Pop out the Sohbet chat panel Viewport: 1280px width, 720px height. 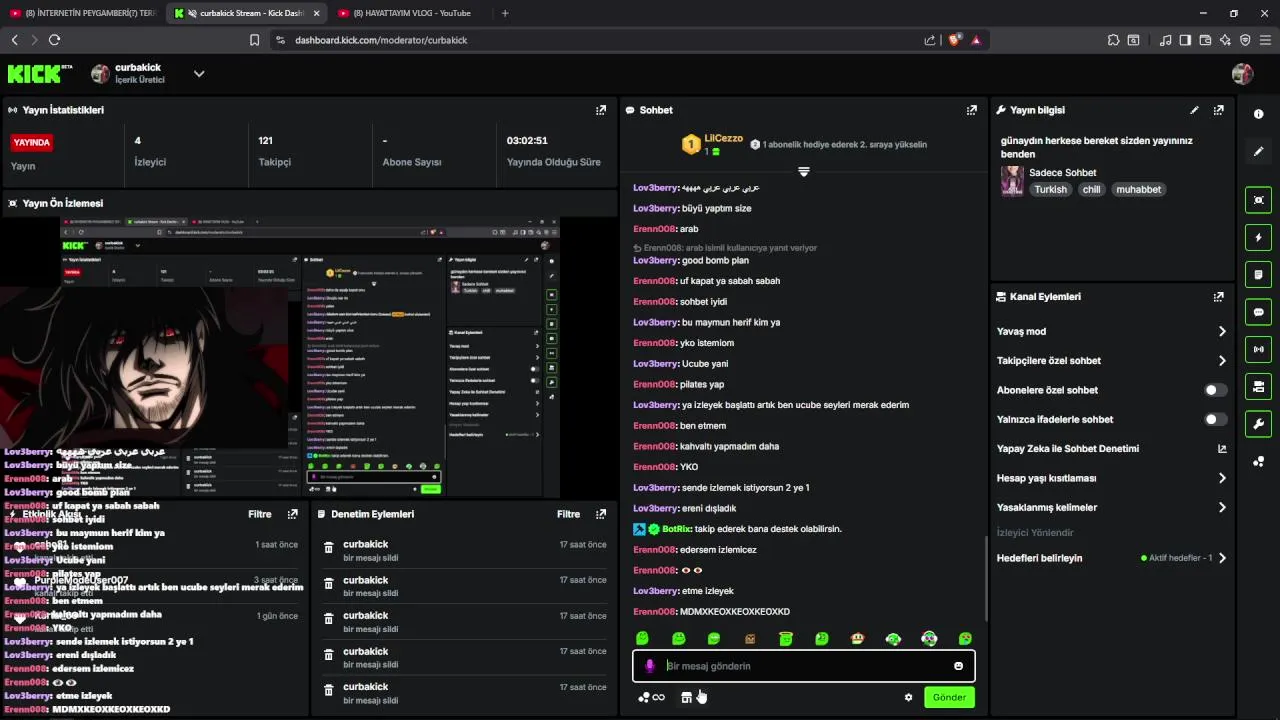(x=971, y=110)
